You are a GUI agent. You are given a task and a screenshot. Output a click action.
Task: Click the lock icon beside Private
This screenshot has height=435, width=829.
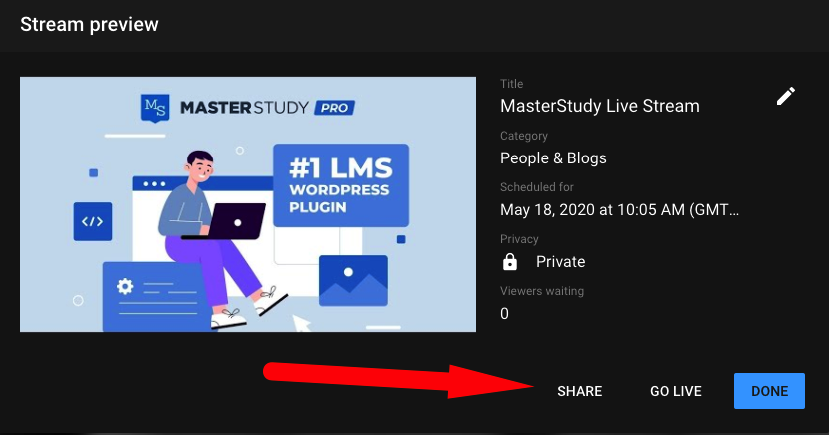[x=510, y=262]
